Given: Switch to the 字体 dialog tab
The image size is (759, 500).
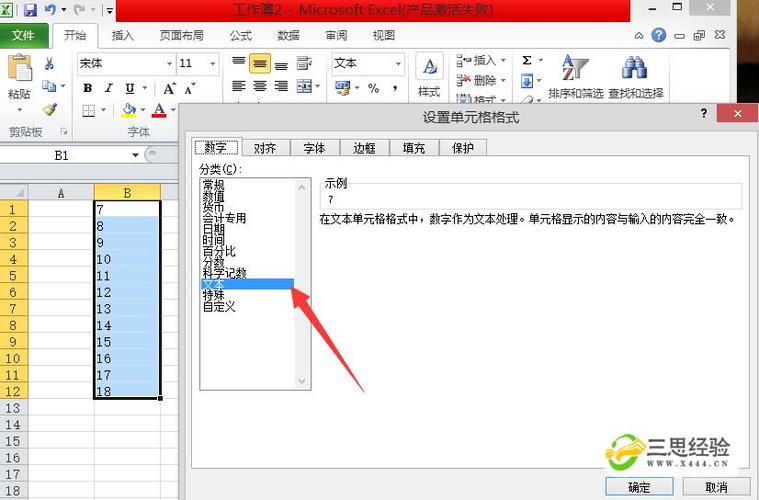Looking at the screenshot, I should (x=315, y=148).
